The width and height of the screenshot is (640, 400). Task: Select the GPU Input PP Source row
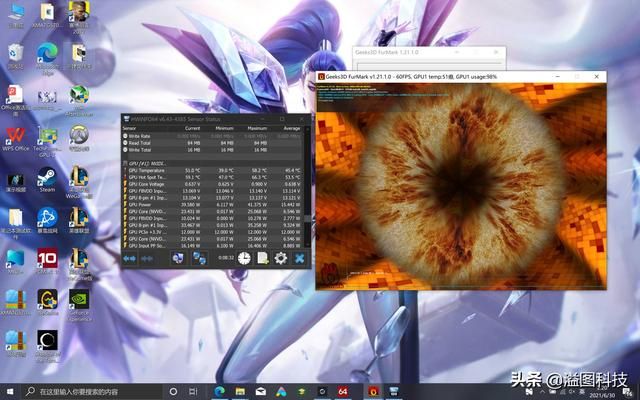[212, 246]
